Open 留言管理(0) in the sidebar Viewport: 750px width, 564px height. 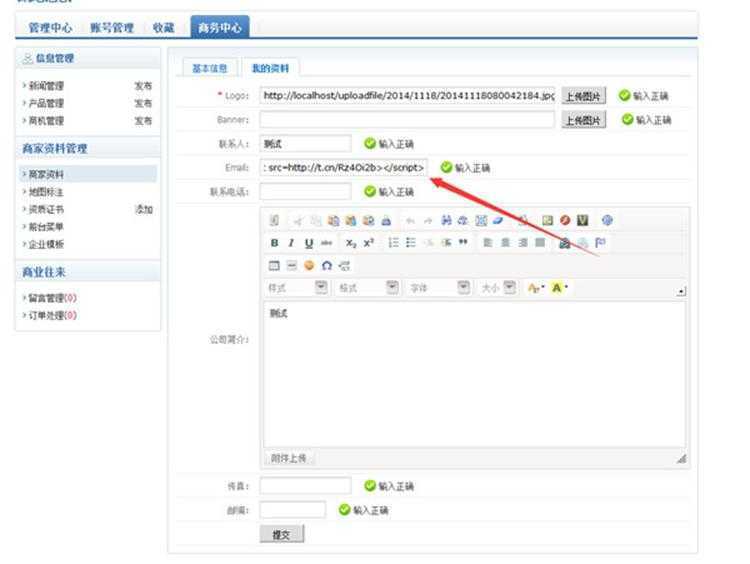(52, 298)
